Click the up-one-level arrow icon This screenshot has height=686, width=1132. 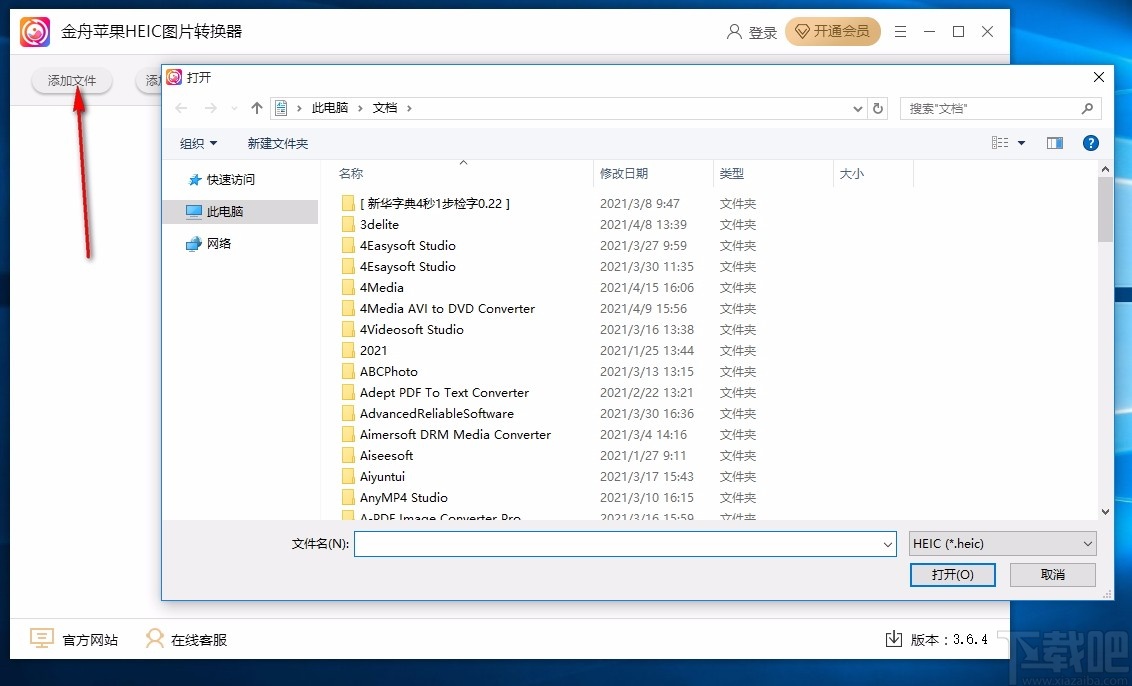coord(256,108)
